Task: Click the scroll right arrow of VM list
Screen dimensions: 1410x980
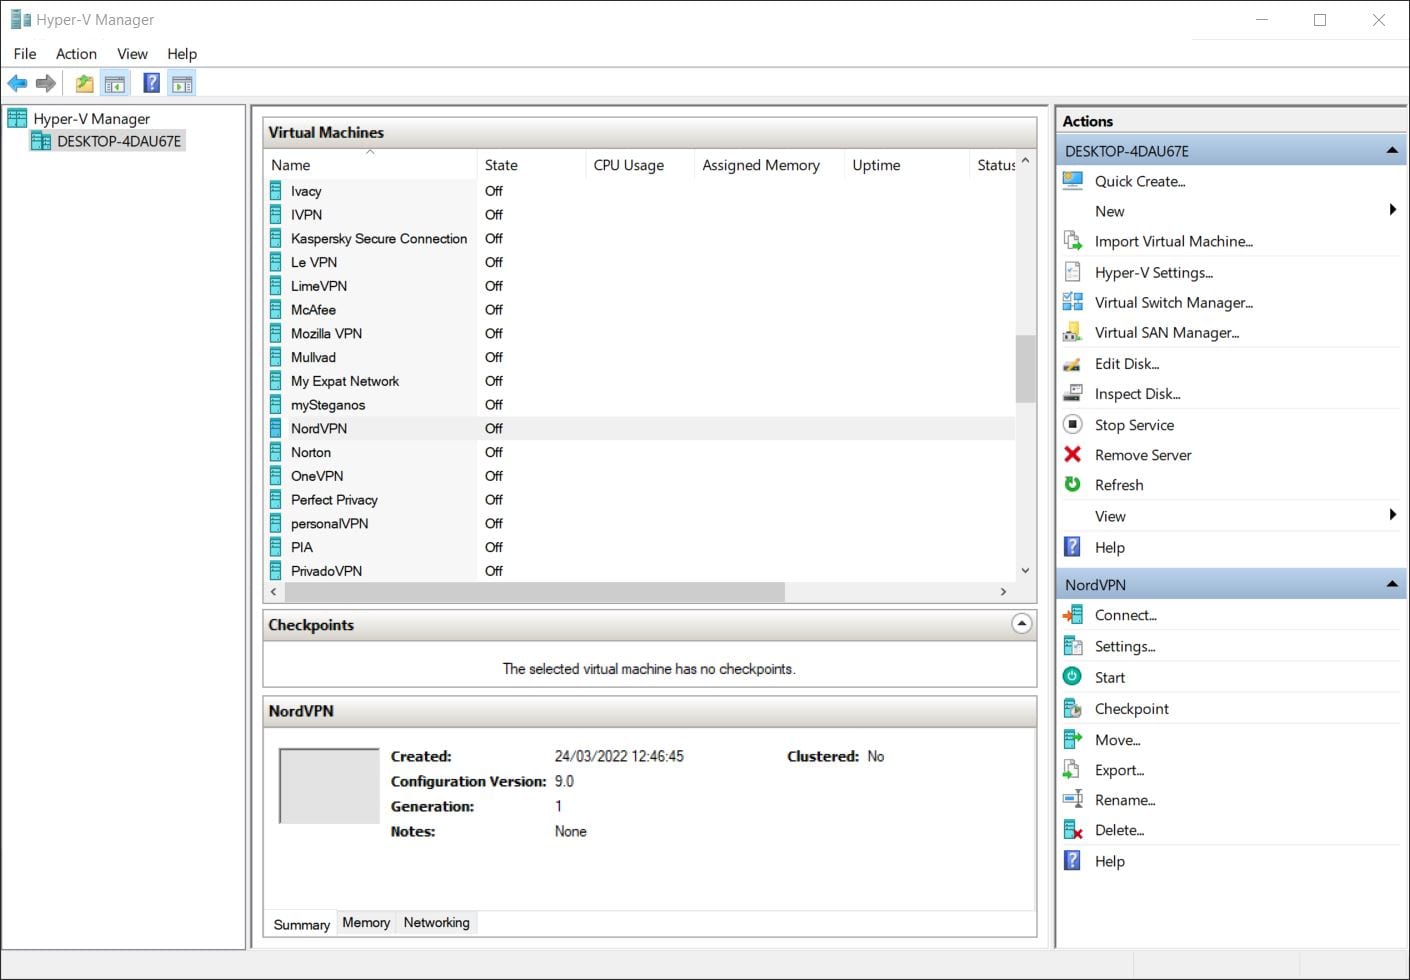Action: tap(1004, 592)
